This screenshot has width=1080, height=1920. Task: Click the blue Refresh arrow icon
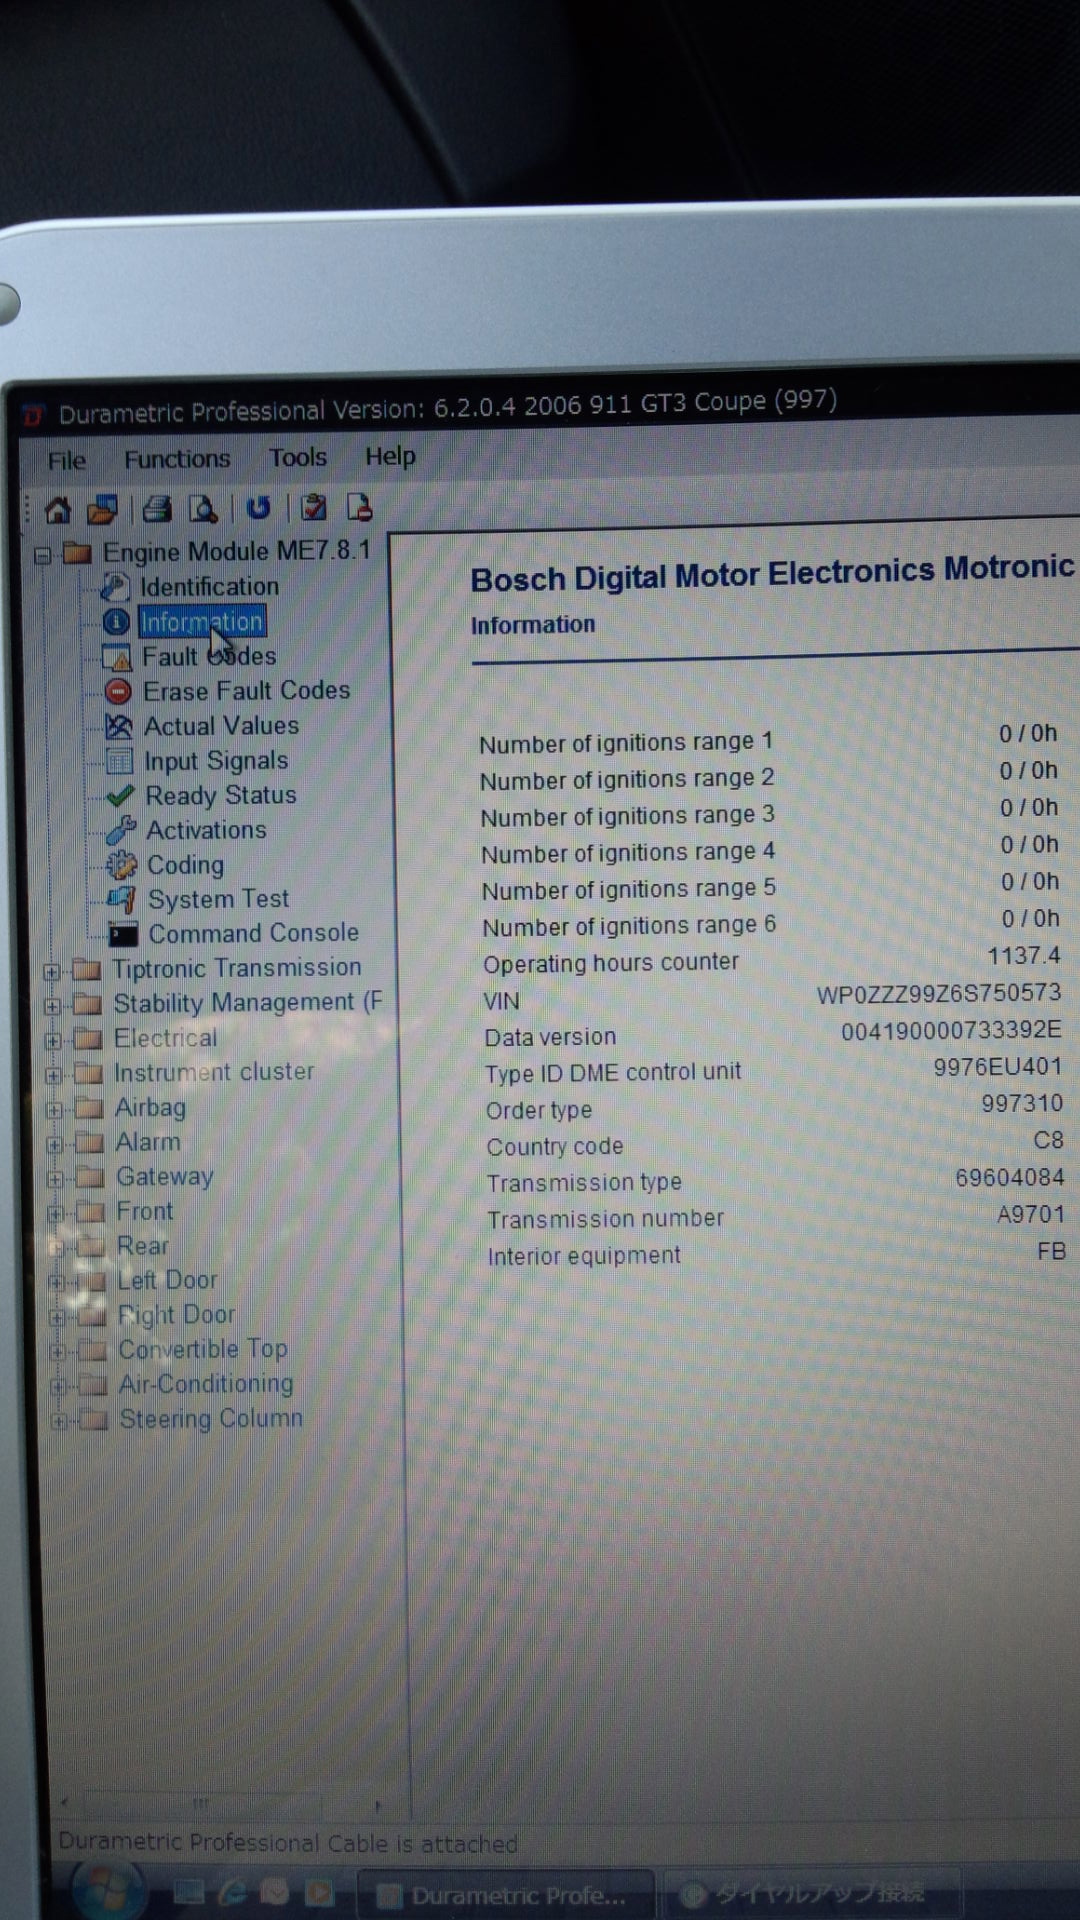259,508
